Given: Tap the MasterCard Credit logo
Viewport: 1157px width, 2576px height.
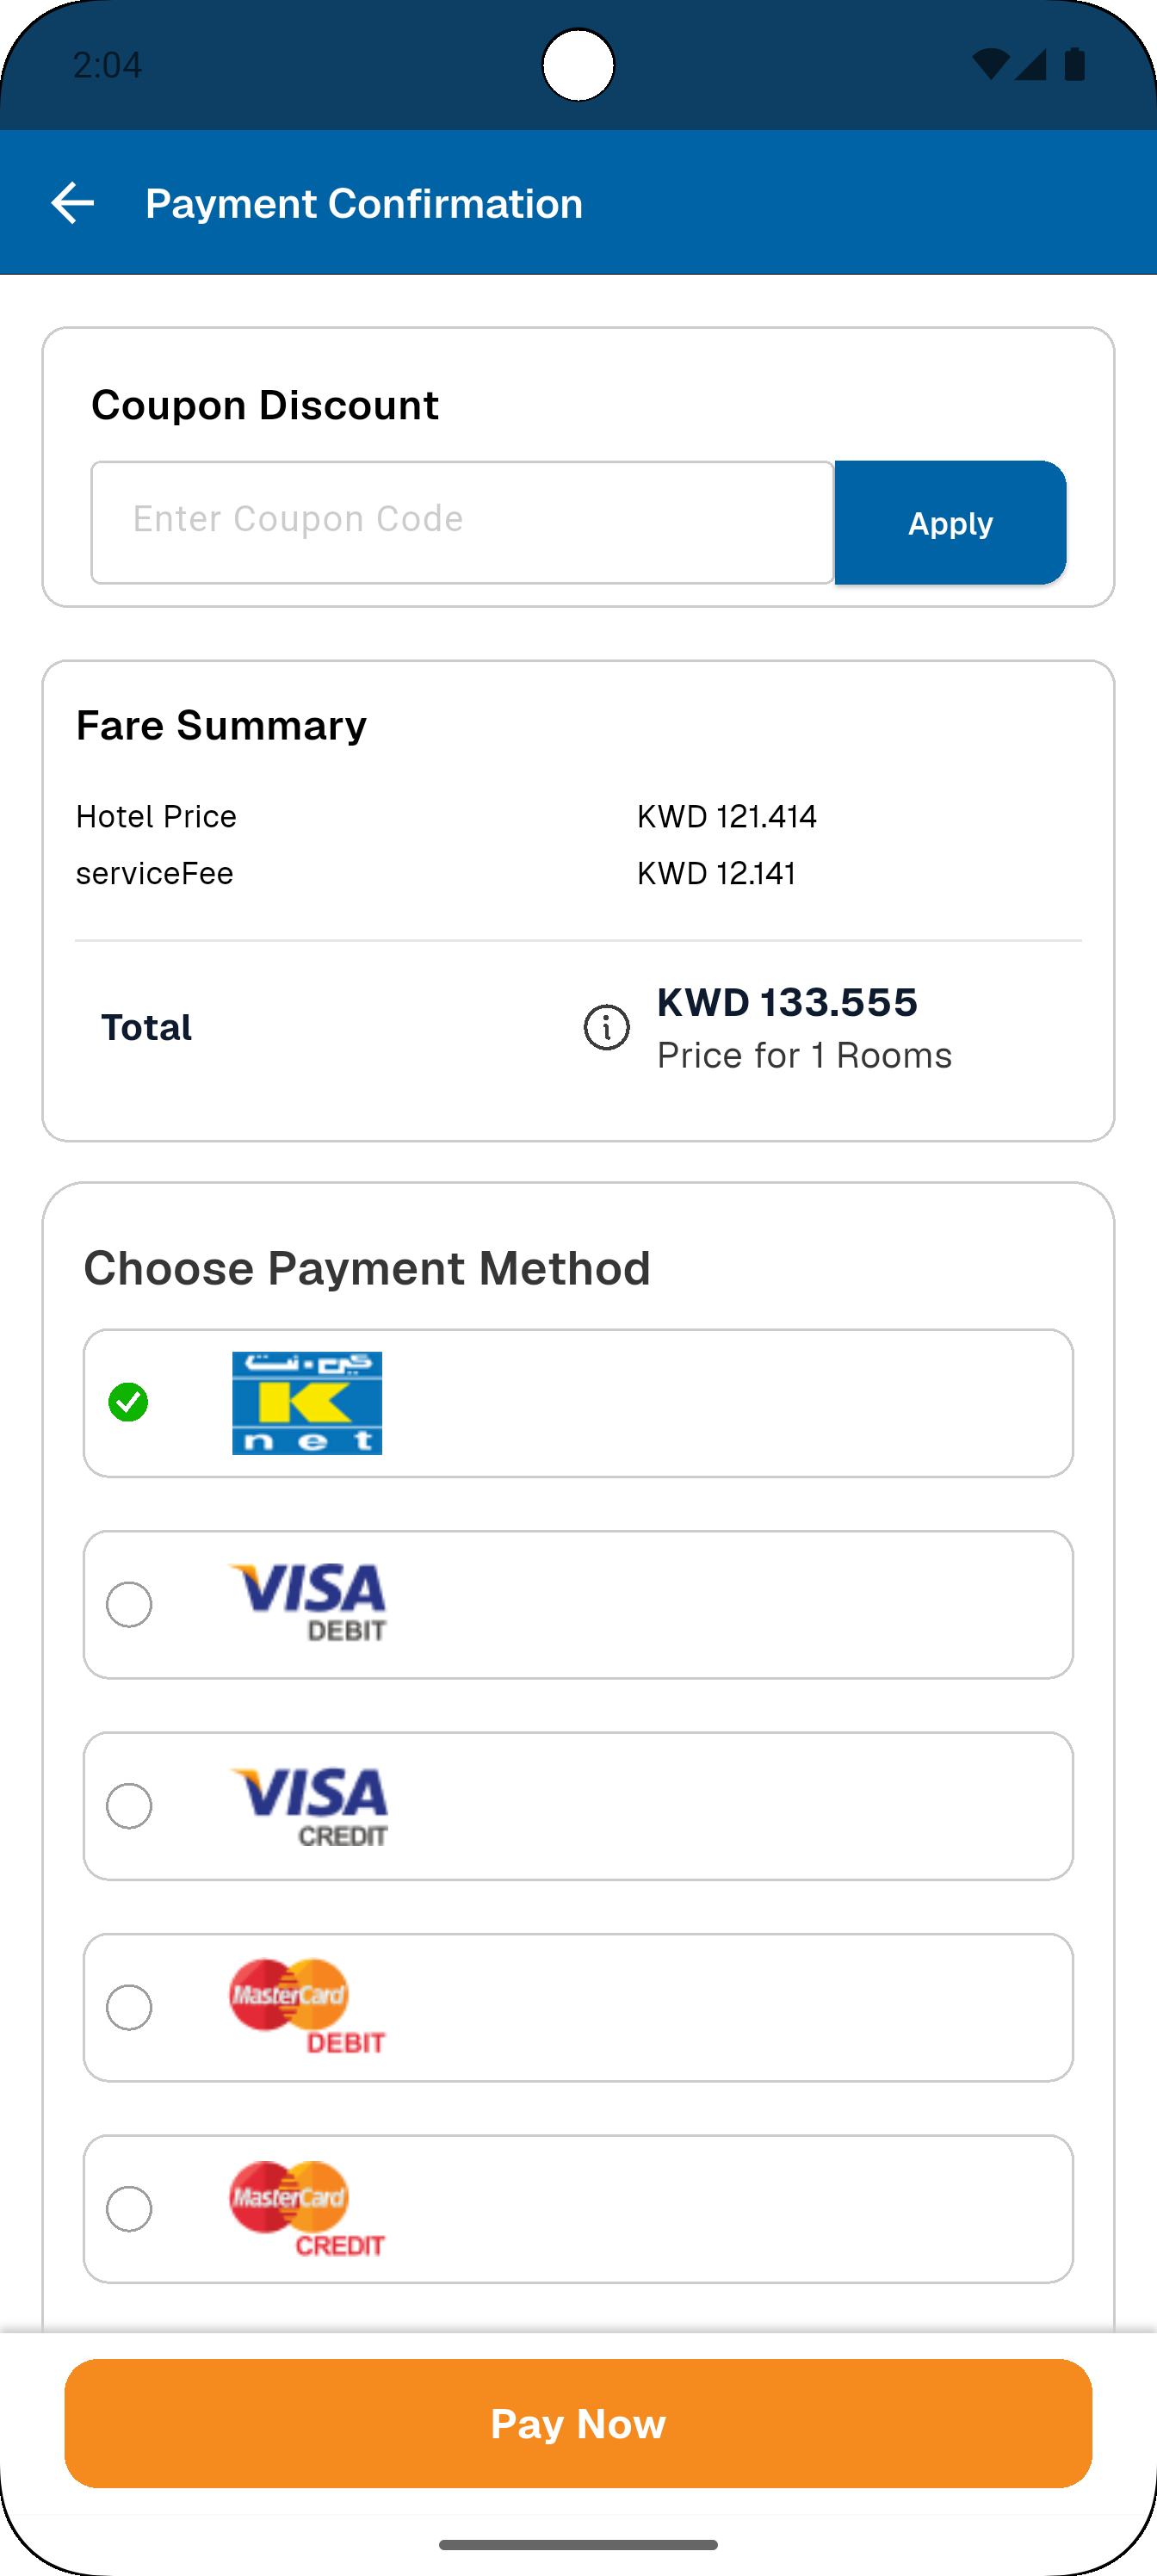Looking at the screenshot, I should point(307,2208).
